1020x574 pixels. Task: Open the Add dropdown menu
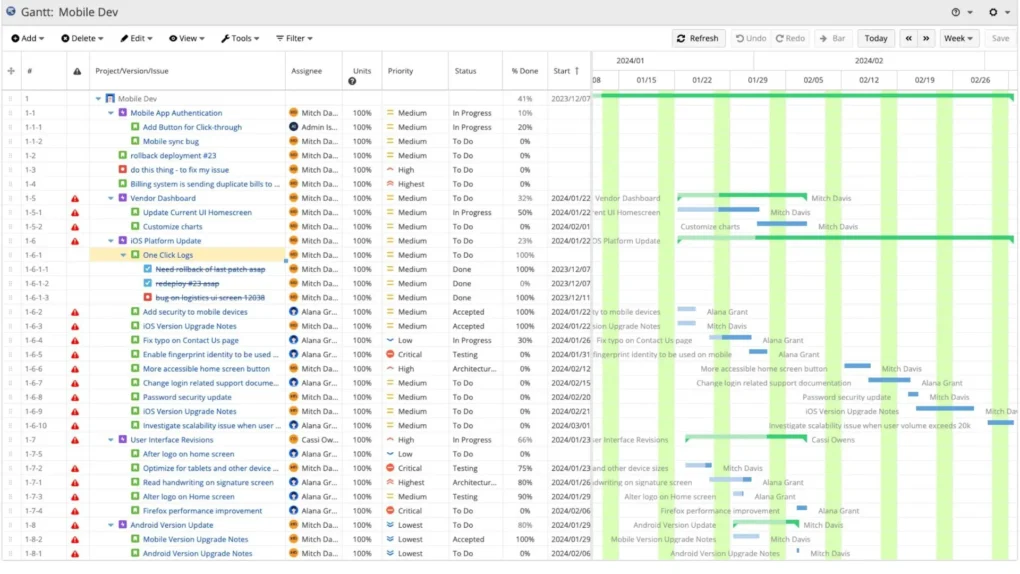pyautogui.click(x=30, y=38)
